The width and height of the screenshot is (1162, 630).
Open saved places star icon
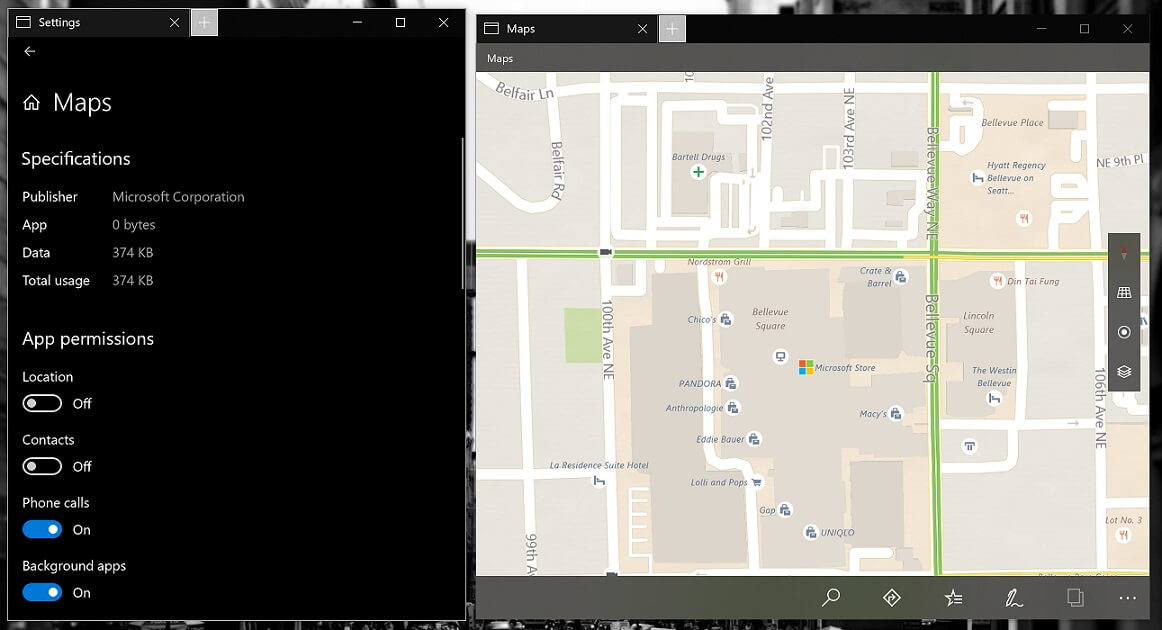pos(954,597)
